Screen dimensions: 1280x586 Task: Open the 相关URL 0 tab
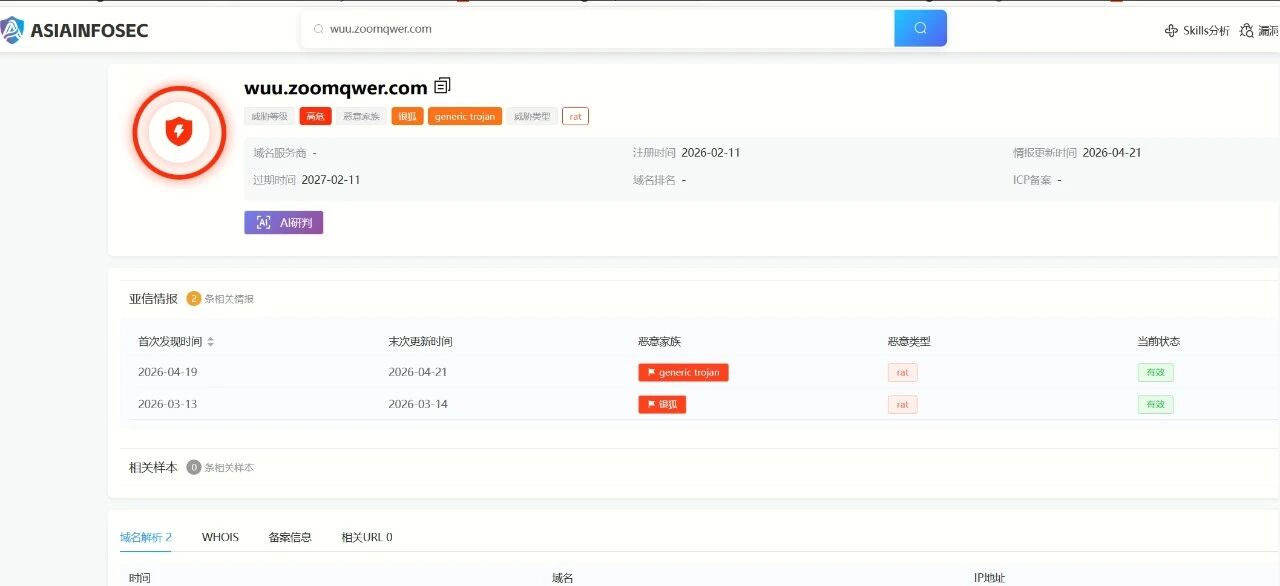pyautogui.click(x=366, y=537)
